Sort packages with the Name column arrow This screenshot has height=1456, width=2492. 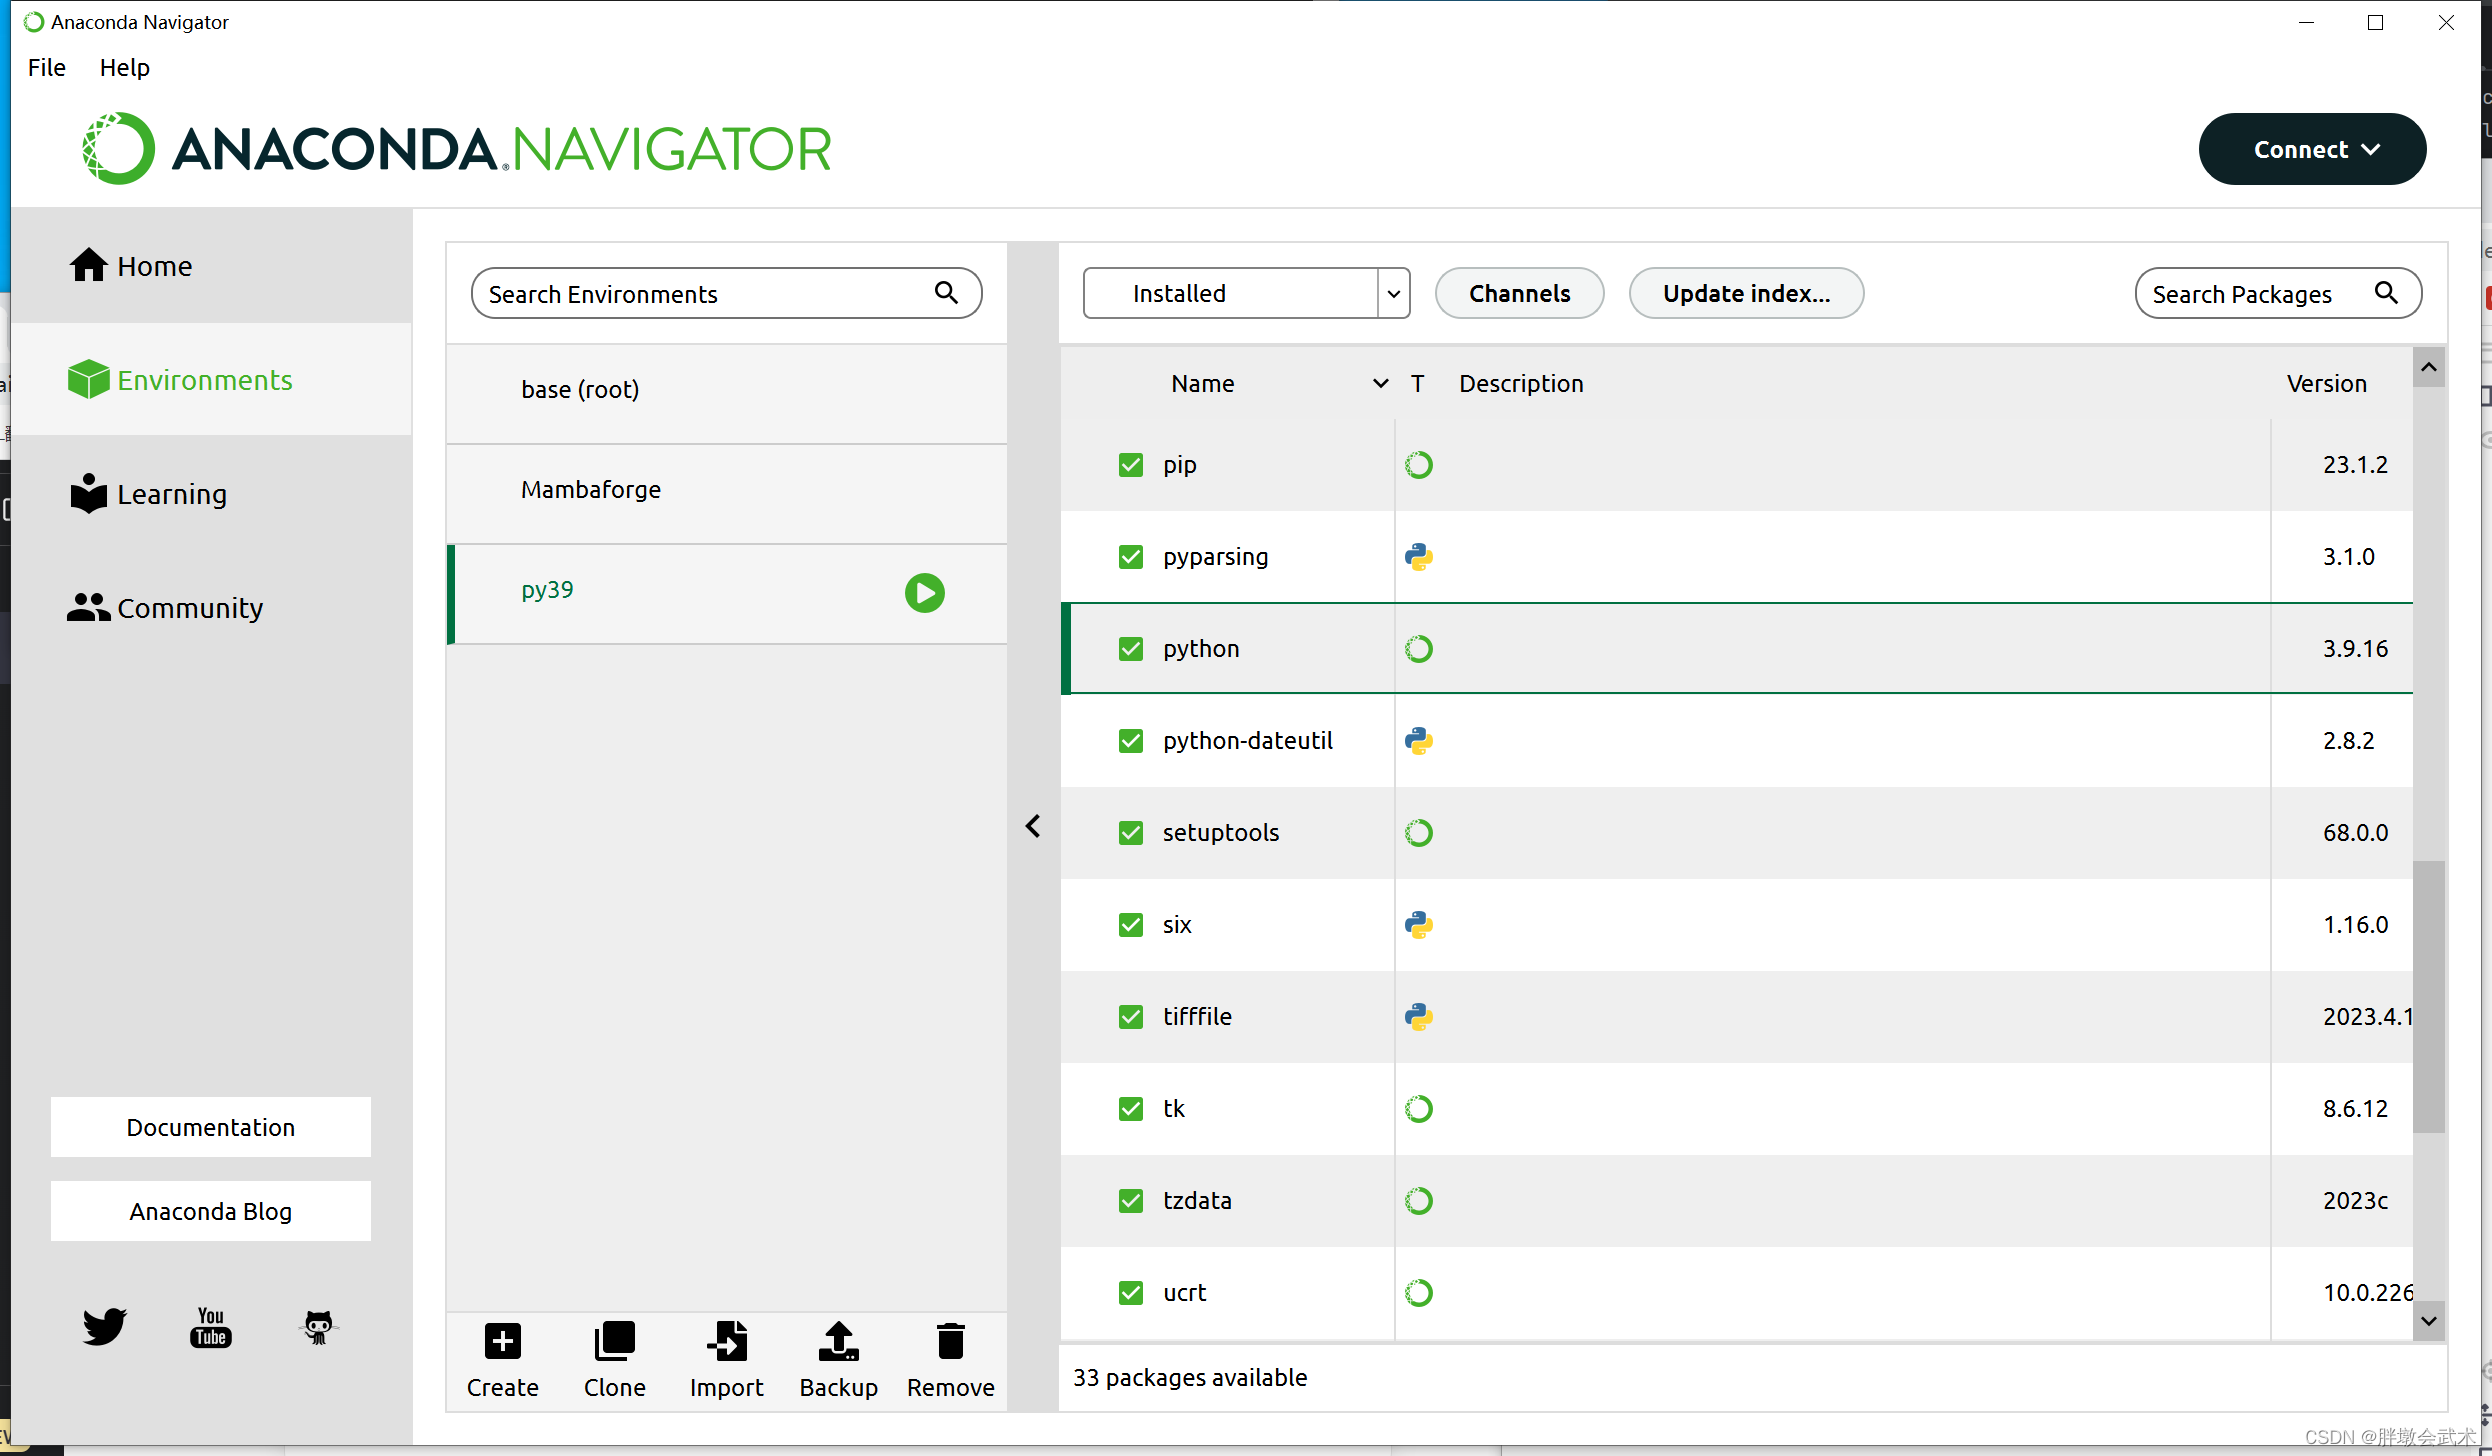point(1380,384)
